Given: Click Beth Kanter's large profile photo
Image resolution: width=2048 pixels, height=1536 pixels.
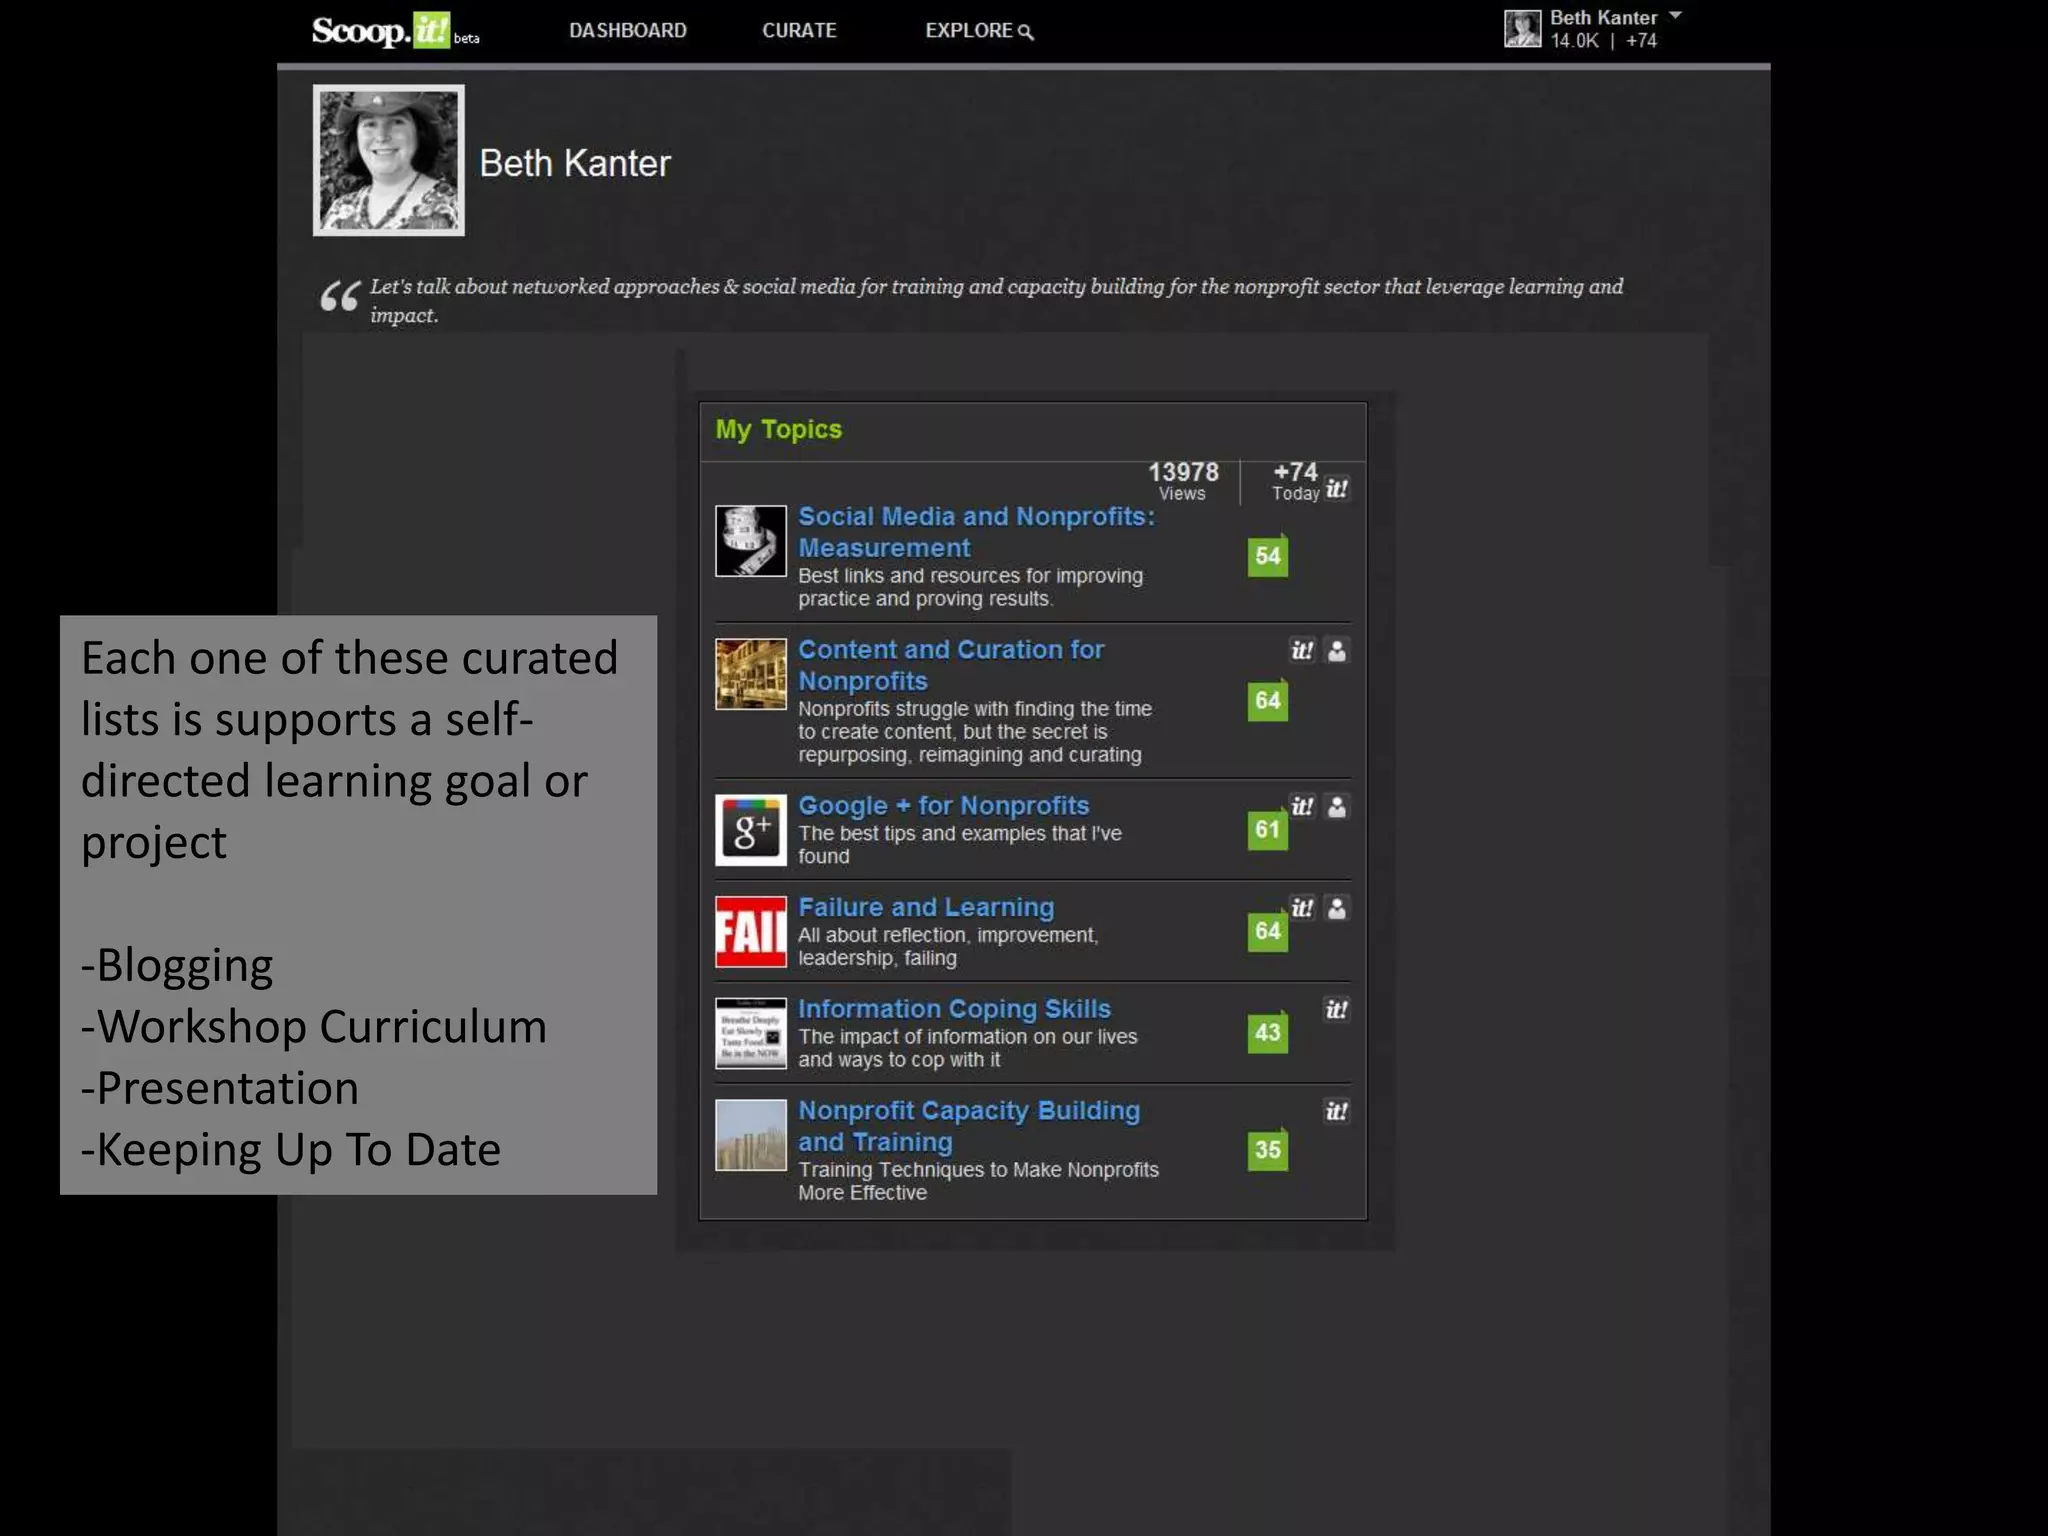Looking at the screenshot, I should pyautogui.click(x=389, y=161).
